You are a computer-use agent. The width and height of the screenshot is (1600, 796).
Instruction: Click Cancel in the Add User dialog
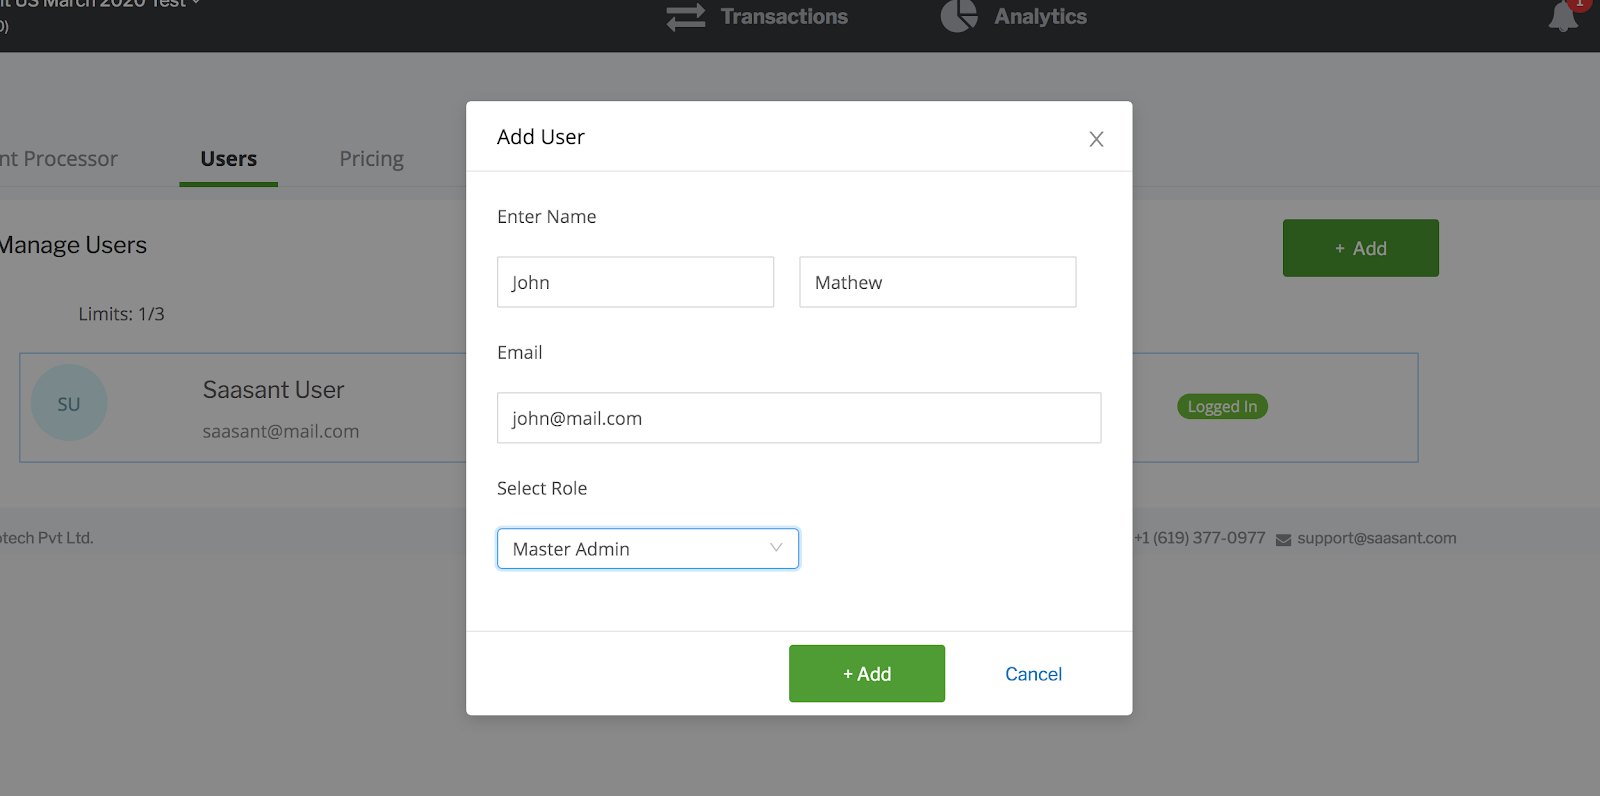pos(1033,674)
